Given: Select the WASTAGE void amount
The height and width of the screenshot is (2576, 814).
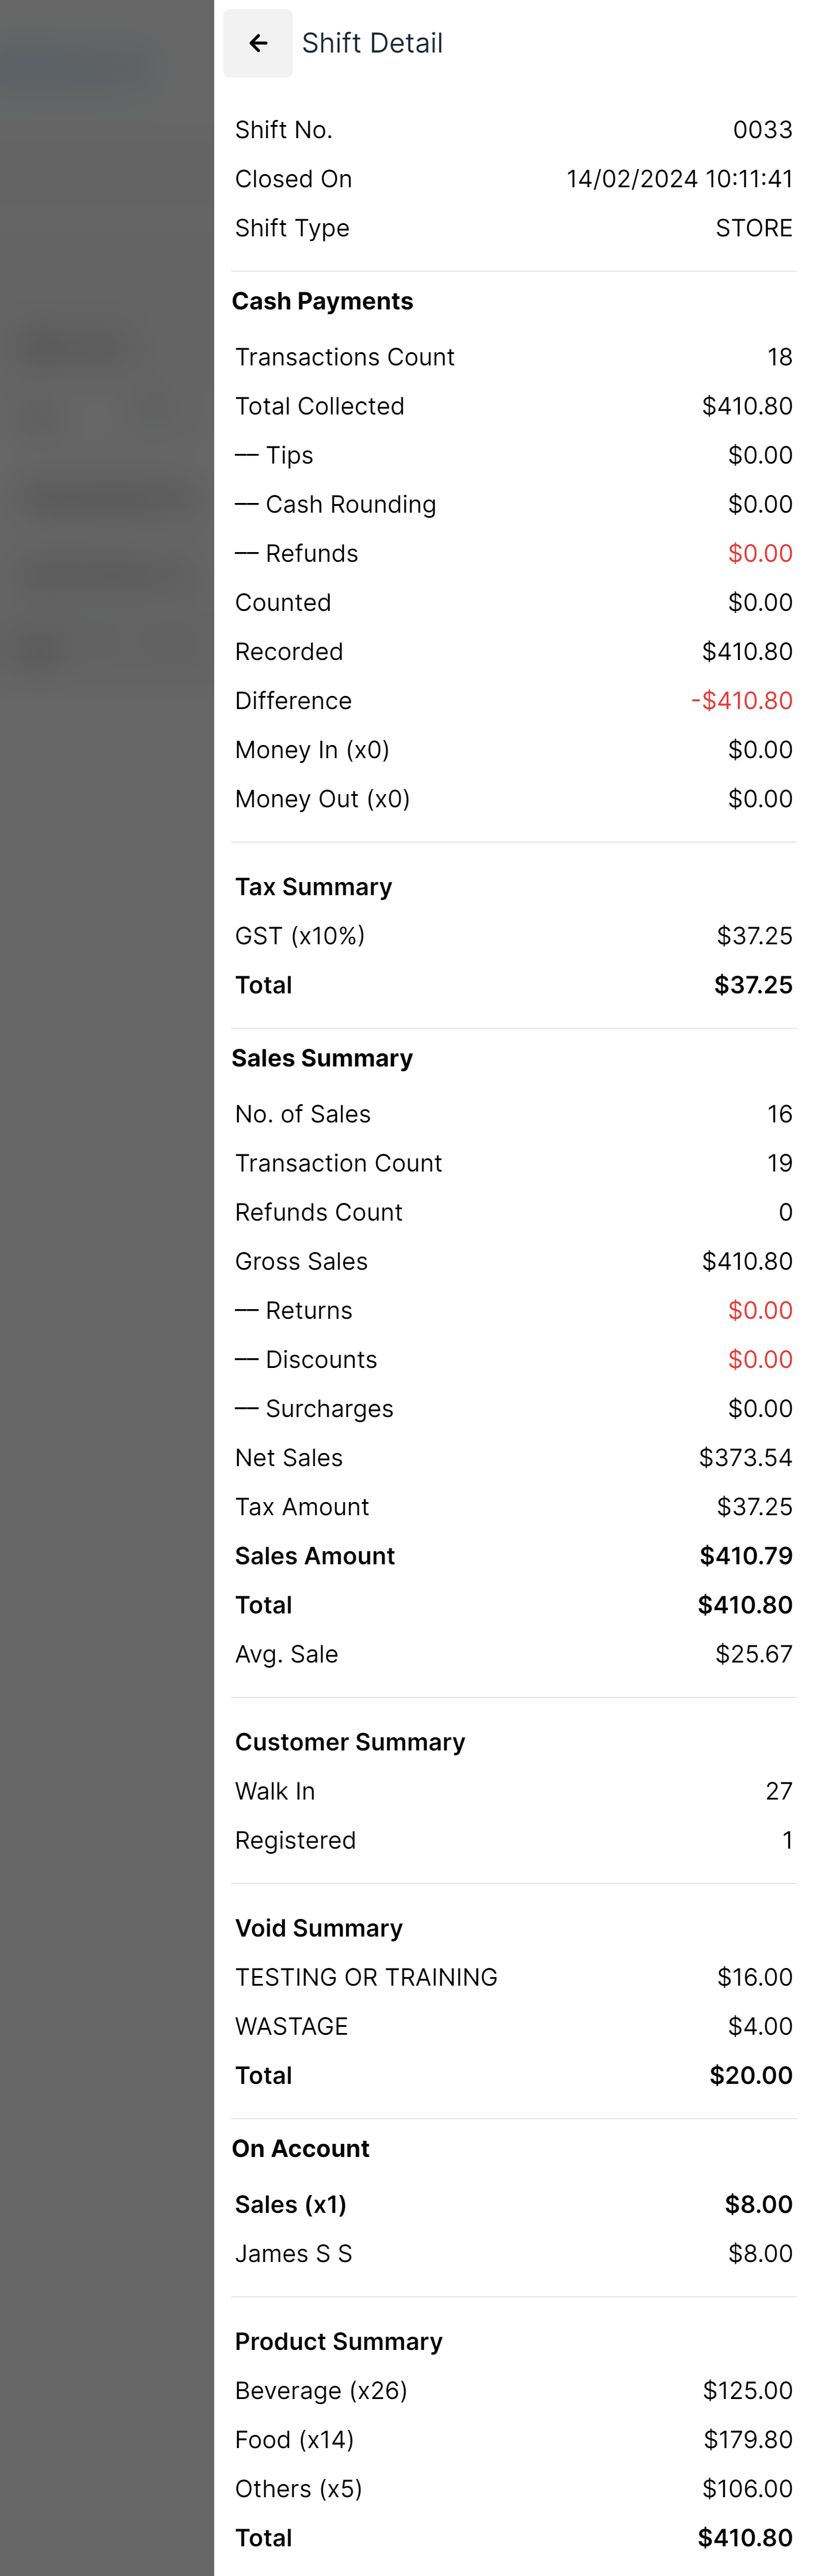Looking at the screenshot, I should coord(760,2026).
